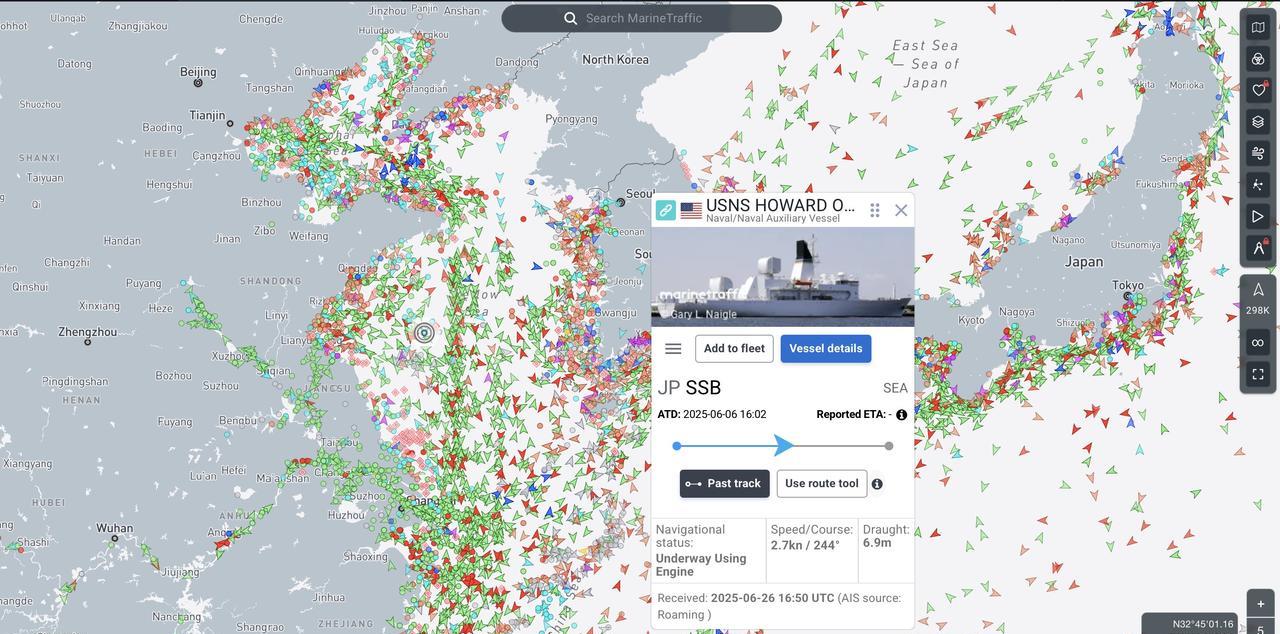The image size is (1280, 634).
Task: Click the North Korea country label
Action: point(615,60)
